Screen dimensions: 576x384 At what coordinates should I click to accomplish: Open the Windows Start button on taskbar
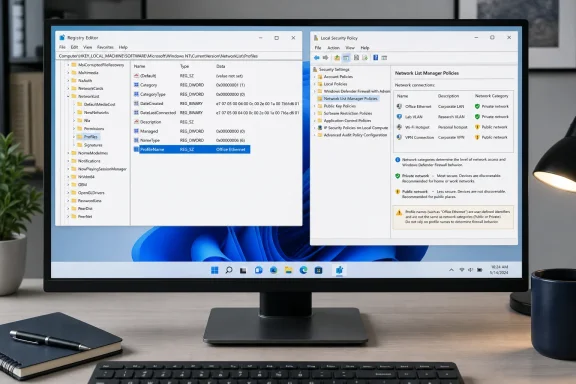(215, 270)
